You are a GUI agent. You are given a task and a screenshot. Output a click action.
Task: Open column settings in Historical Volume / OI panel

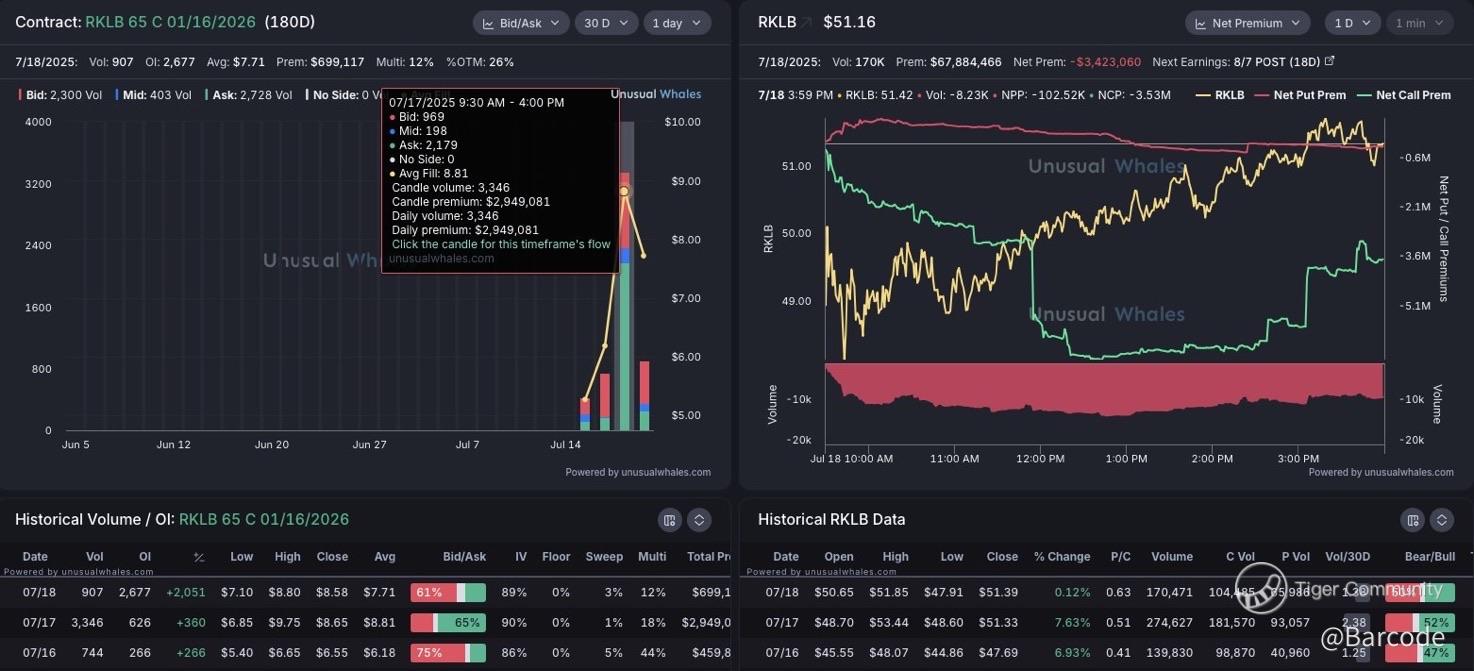pos(669,519)
